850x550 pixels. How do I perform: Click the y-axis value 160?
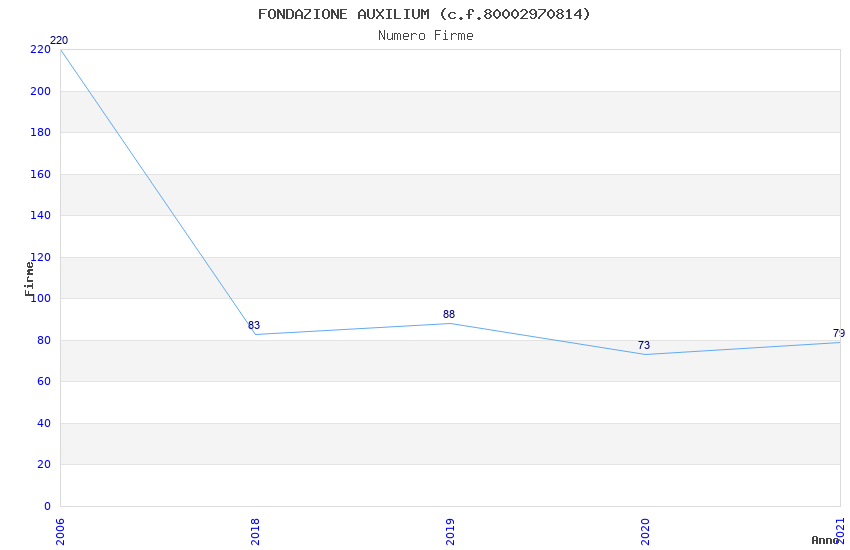click(41, 174)
